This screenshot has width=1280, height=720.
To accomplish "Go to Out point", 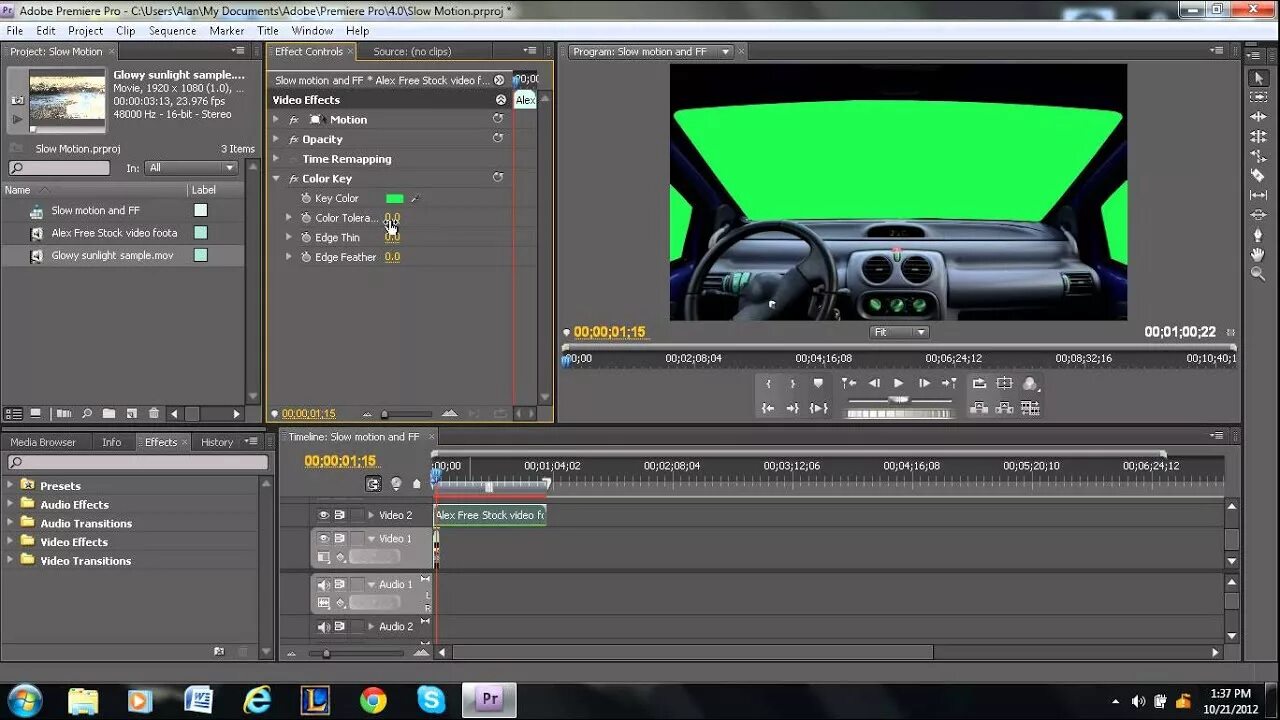I will coord(793,408).
